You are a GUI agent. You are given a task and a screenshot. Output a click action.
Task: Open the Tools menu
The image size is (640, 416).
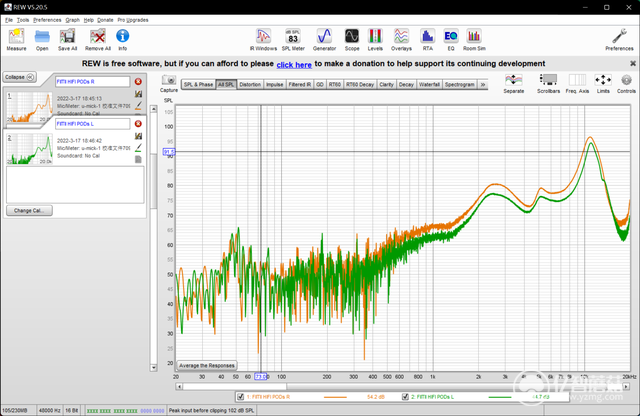(23, 20)
